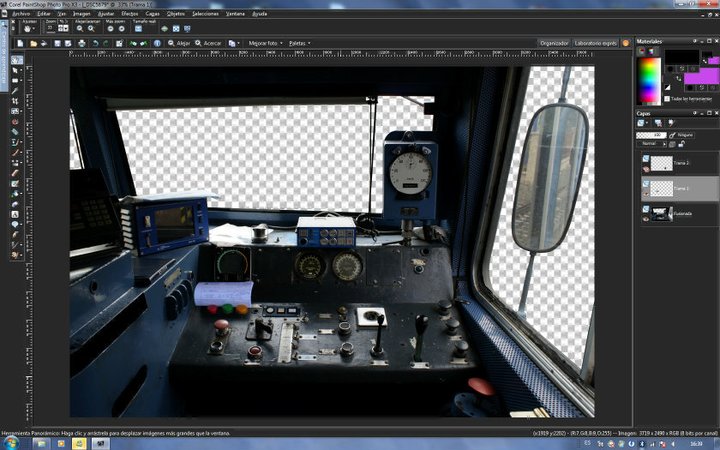Click the New image icon
This screenshot has height=450, width=720.
19,44
